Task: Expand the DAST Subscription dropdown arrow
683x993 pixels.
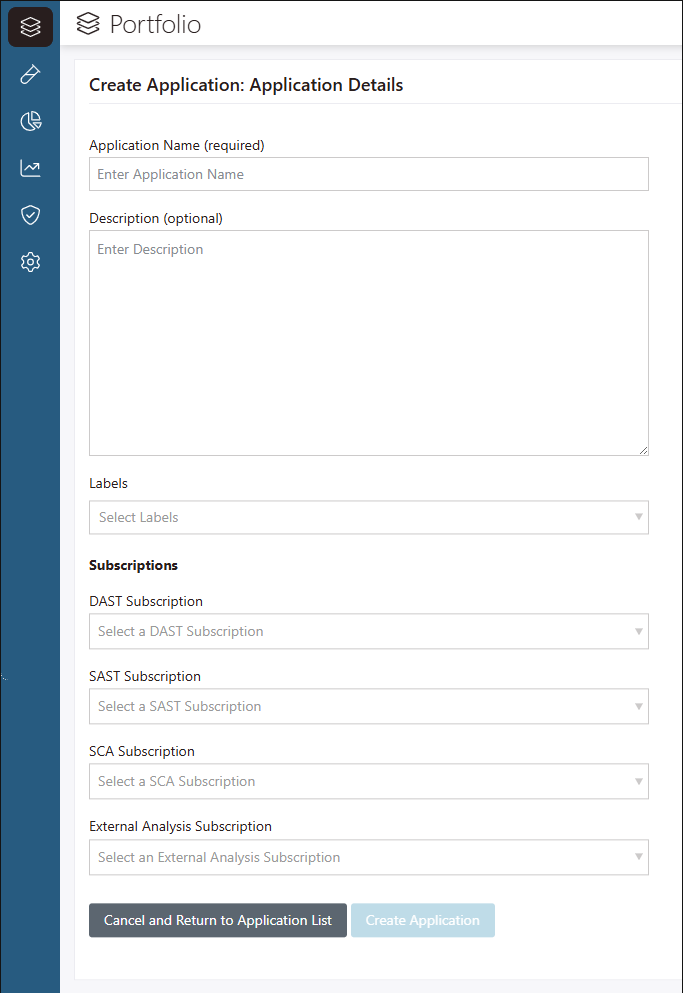Action: tap(638, 631)
